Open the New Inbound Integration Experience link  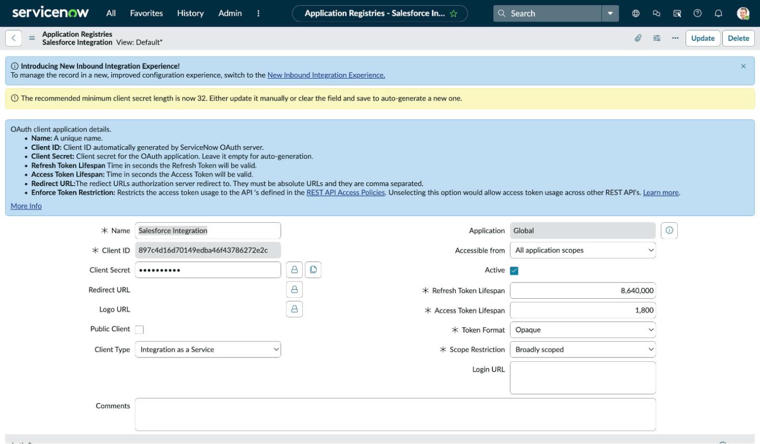[x=326, y=75]
